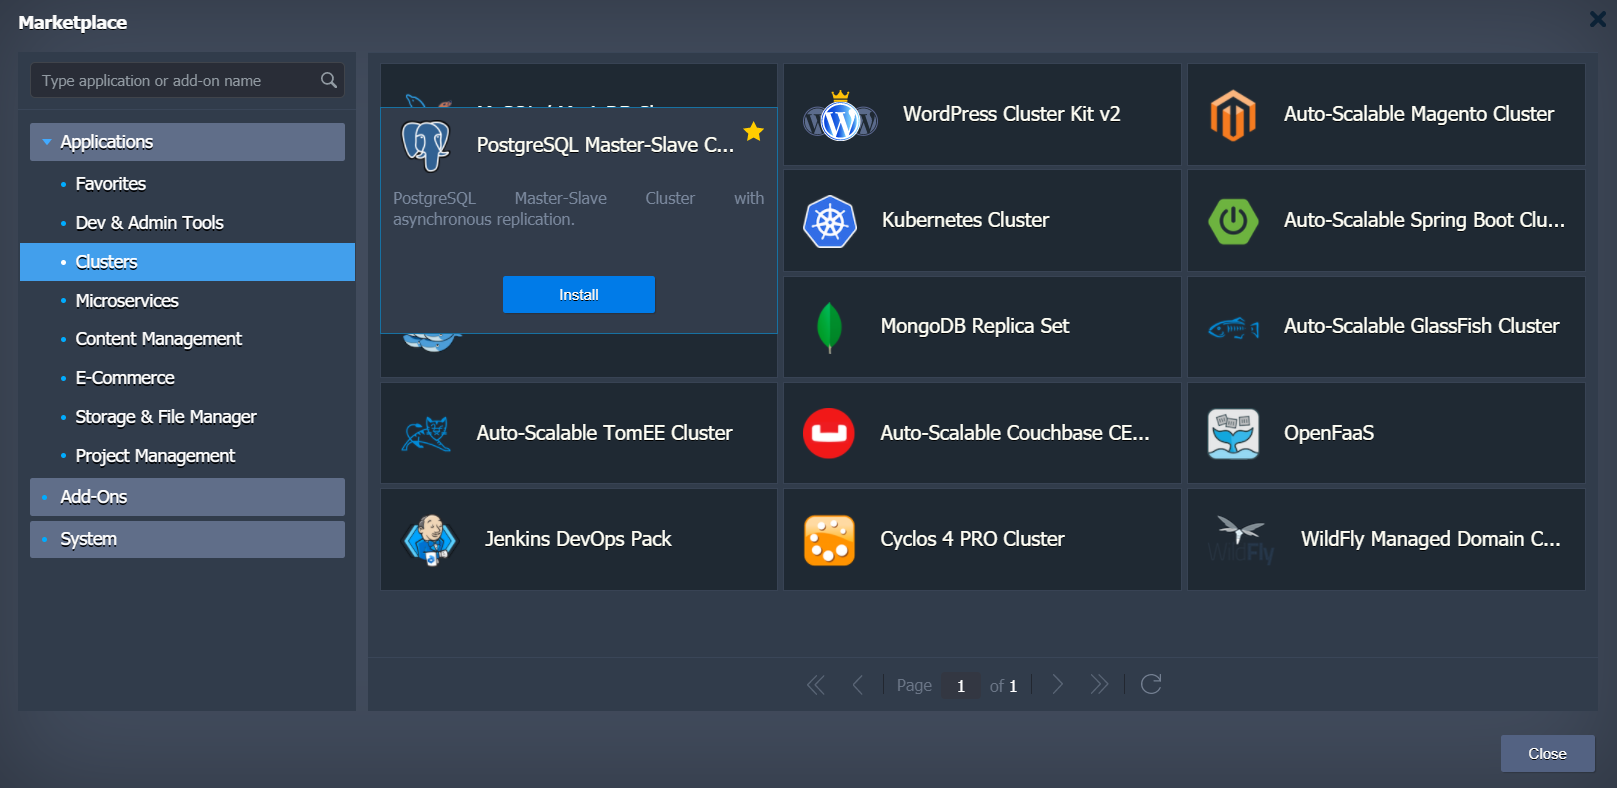Click the Kubernetes wheel icon
Screen dimensions: 1617x788
(x=830, y=221)
